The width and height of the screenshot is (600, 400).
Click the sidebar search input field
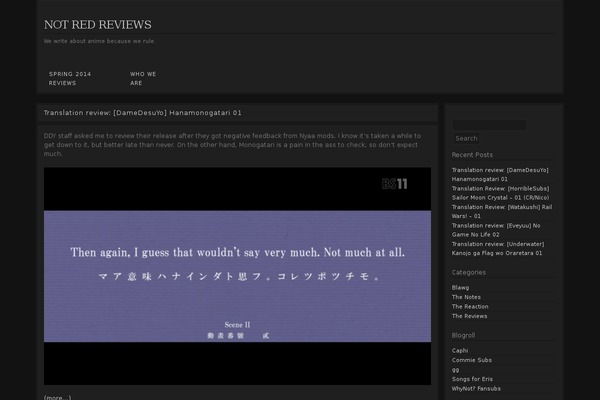point(489,125)
